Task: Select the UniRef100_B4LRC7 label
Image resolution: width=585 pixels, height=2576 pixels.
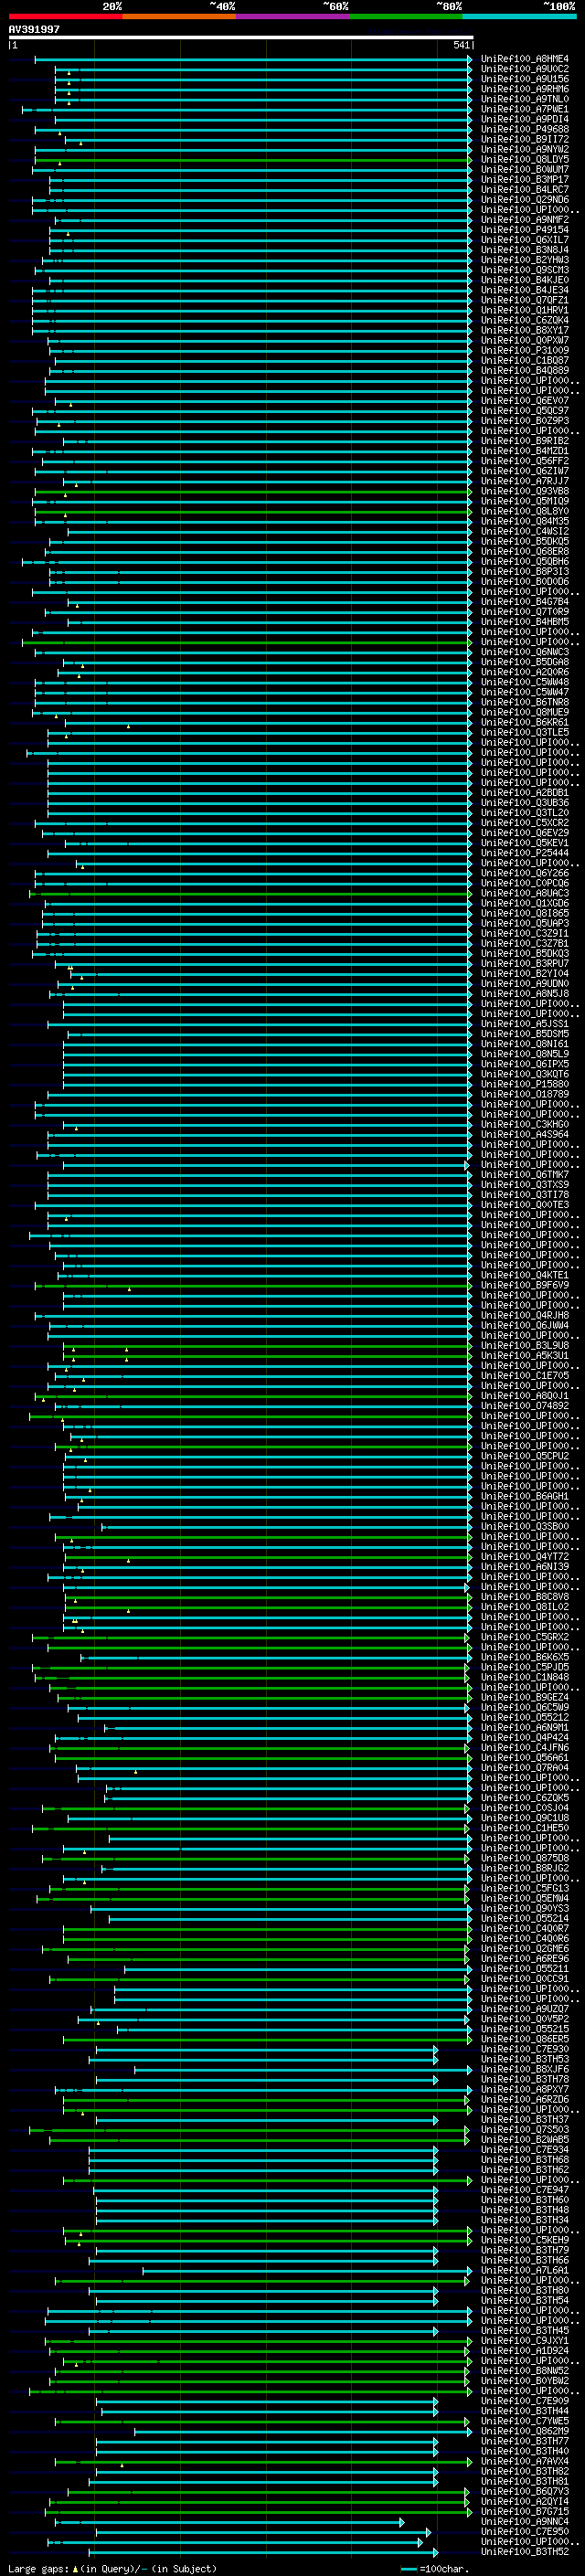Action: coord(525,189)
